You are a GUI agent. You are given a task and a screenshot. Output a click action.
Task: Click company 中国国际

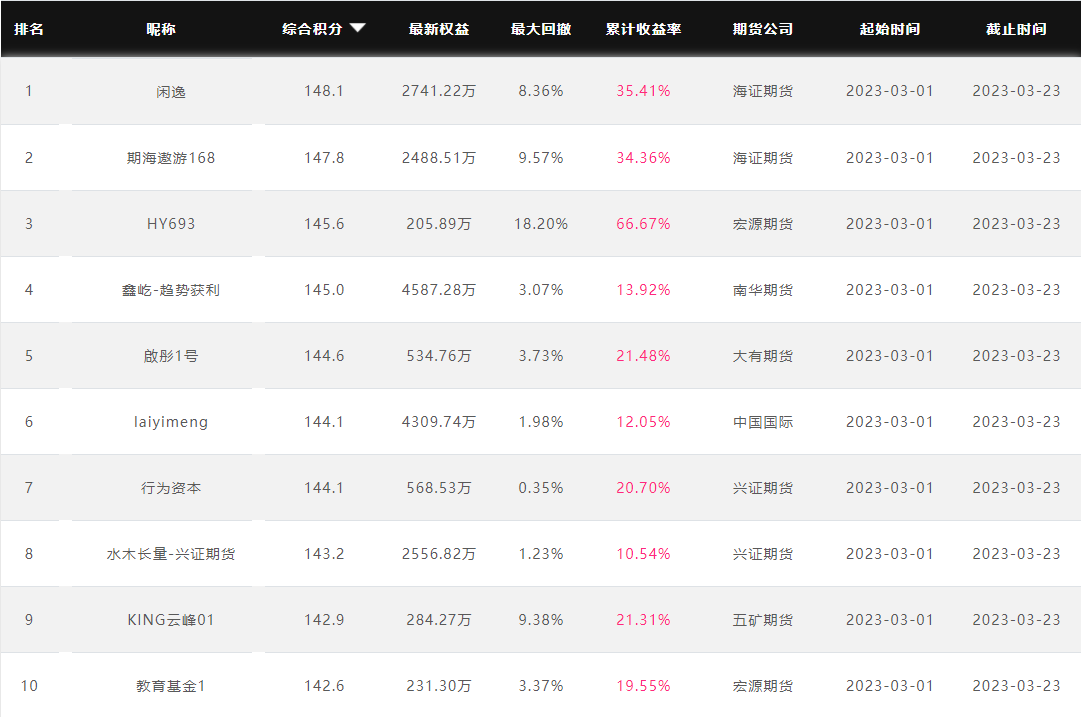point(762,422)
